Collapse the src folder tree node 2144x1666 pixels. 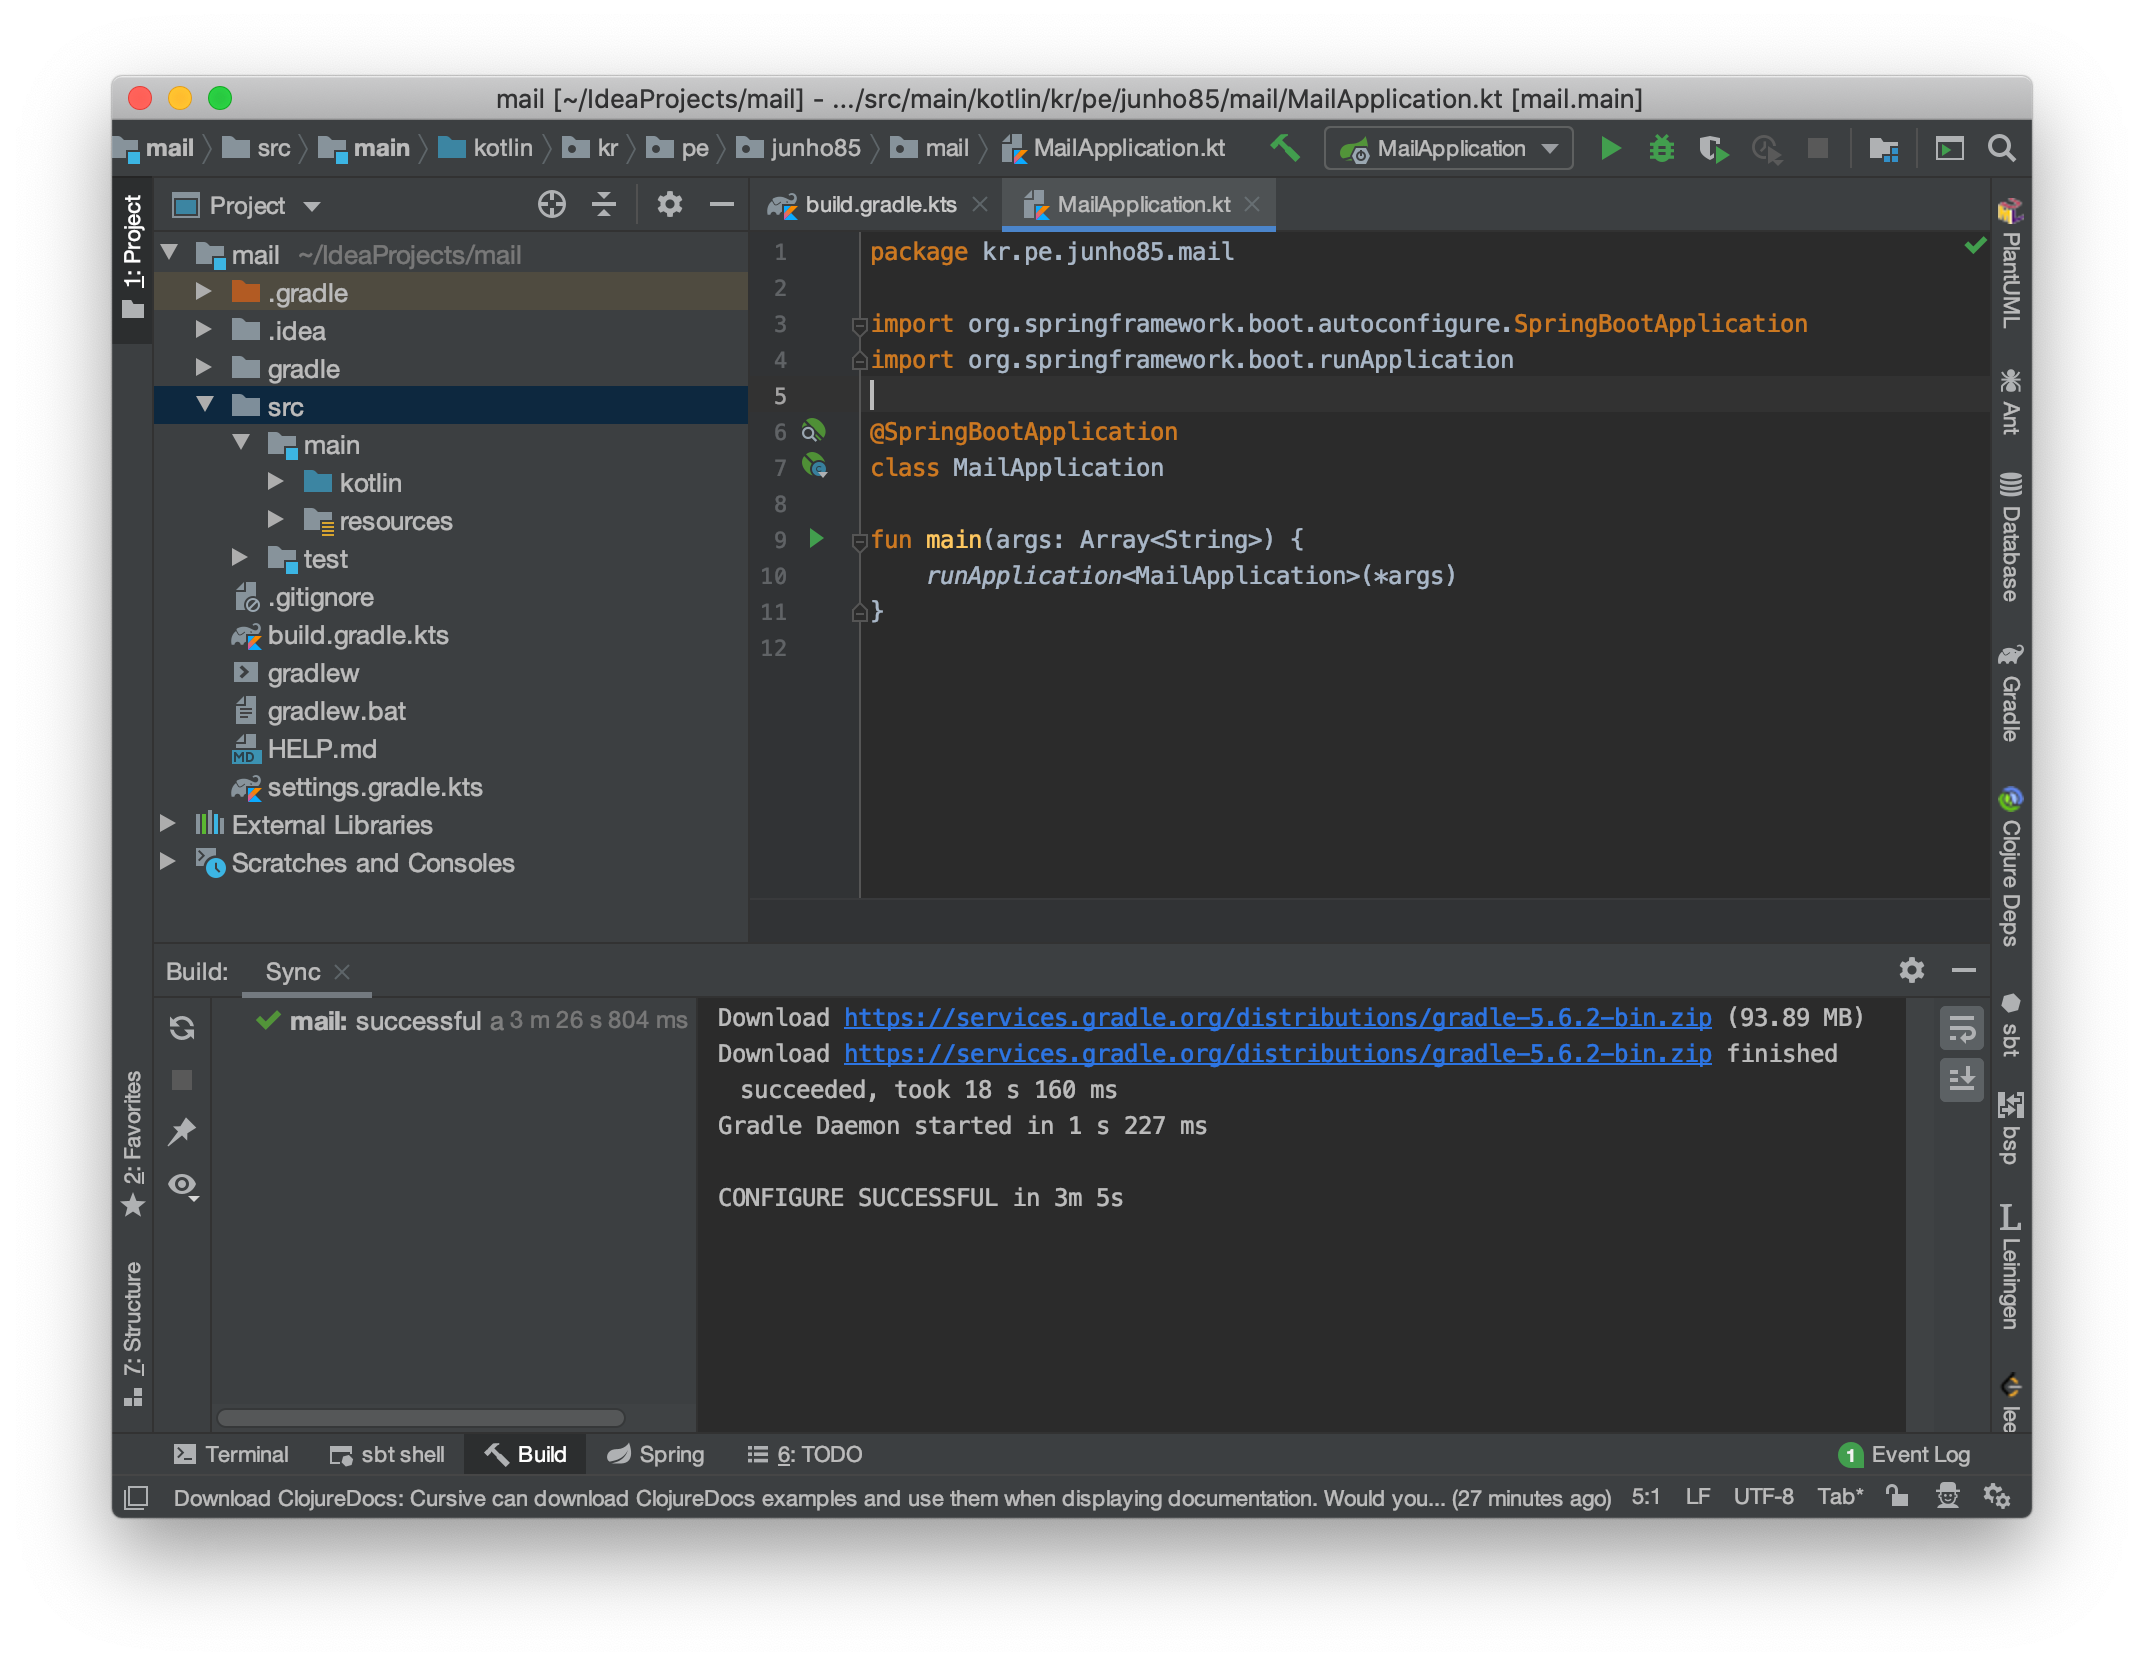coord(205,406)
